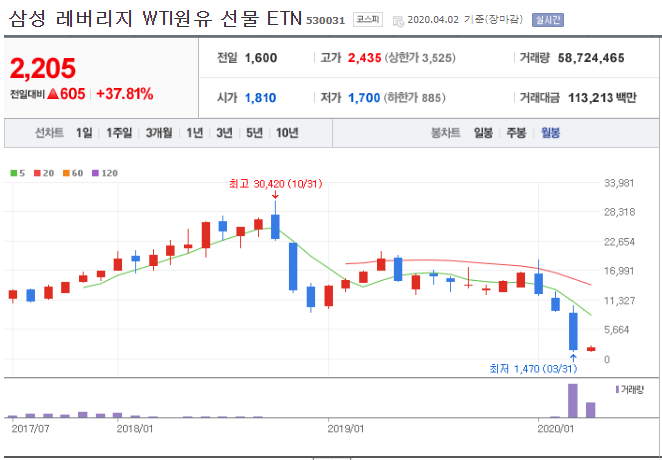The width and height of the screenshot is (662, 460).
Task: Click the 고가 2,435 value
Action: coord(364,58)
